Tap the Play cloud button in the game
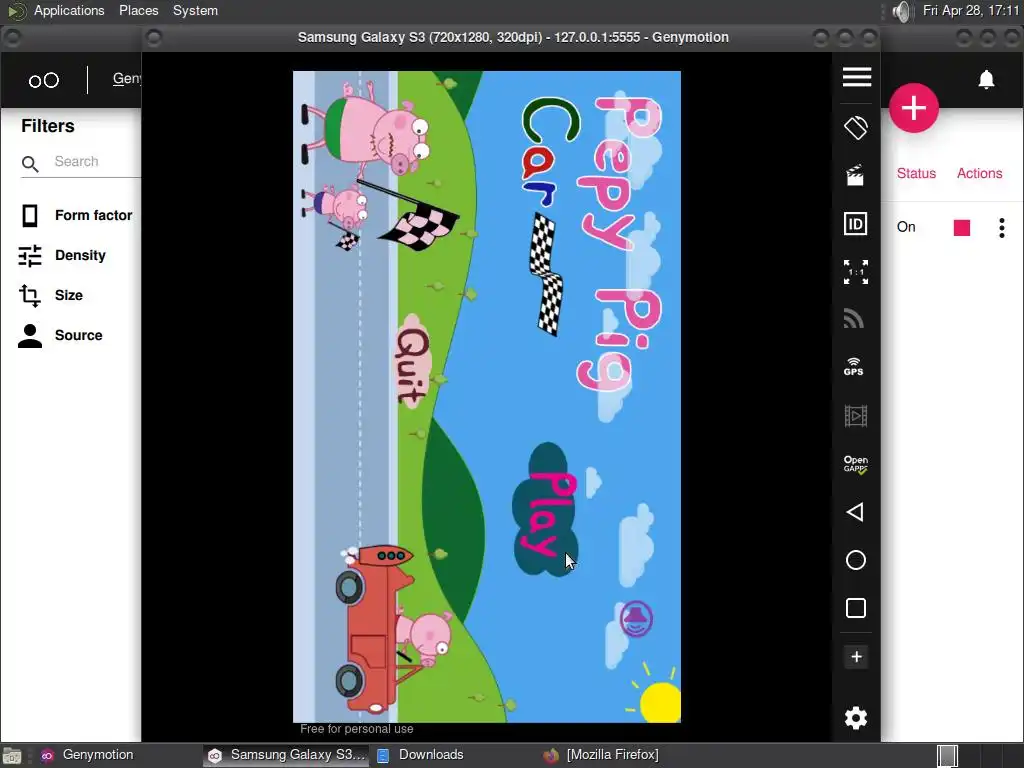 click(x=546, y=510)
